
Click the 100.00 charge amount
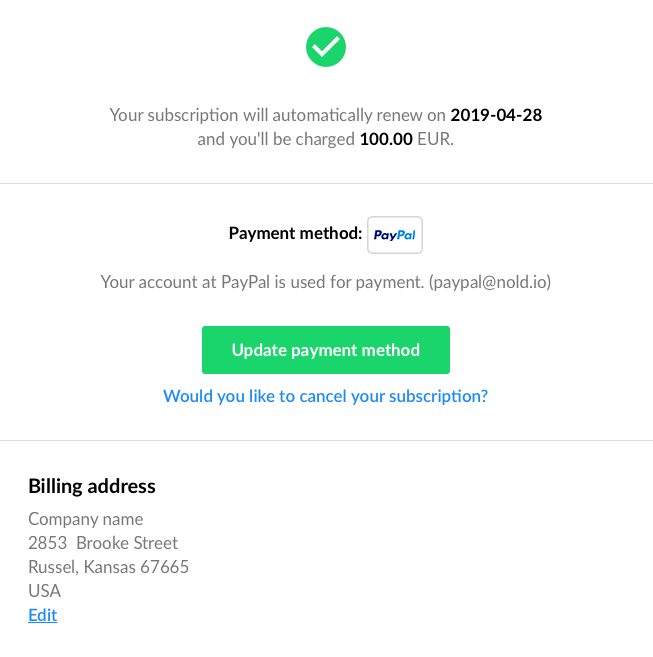[x=386, y=139]
